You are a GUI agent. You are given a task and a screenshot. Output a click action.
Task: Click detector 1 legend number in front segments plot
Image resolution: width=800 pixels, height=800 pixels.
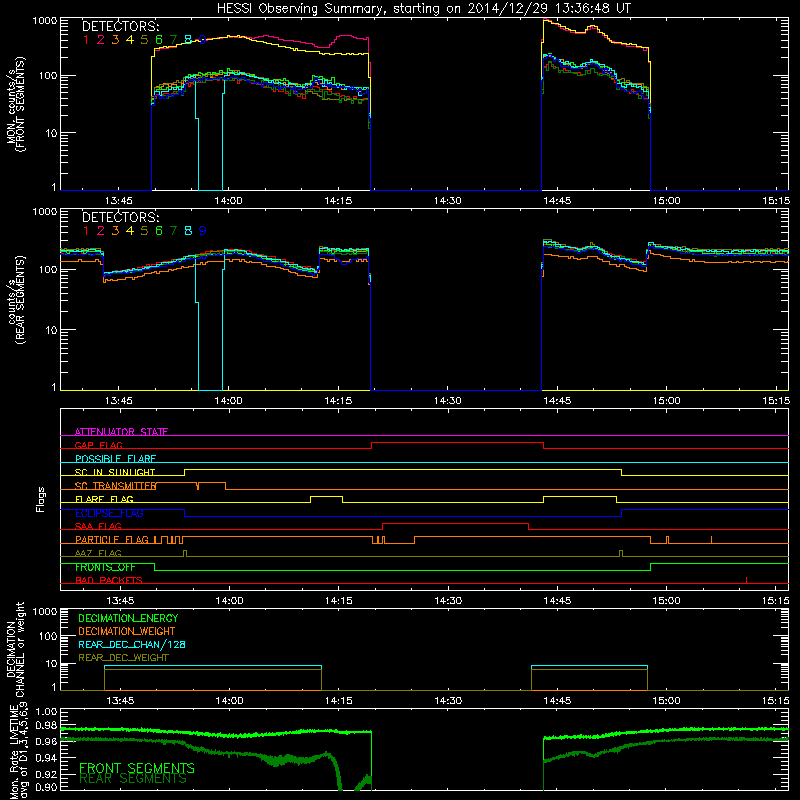click(86, 40)
